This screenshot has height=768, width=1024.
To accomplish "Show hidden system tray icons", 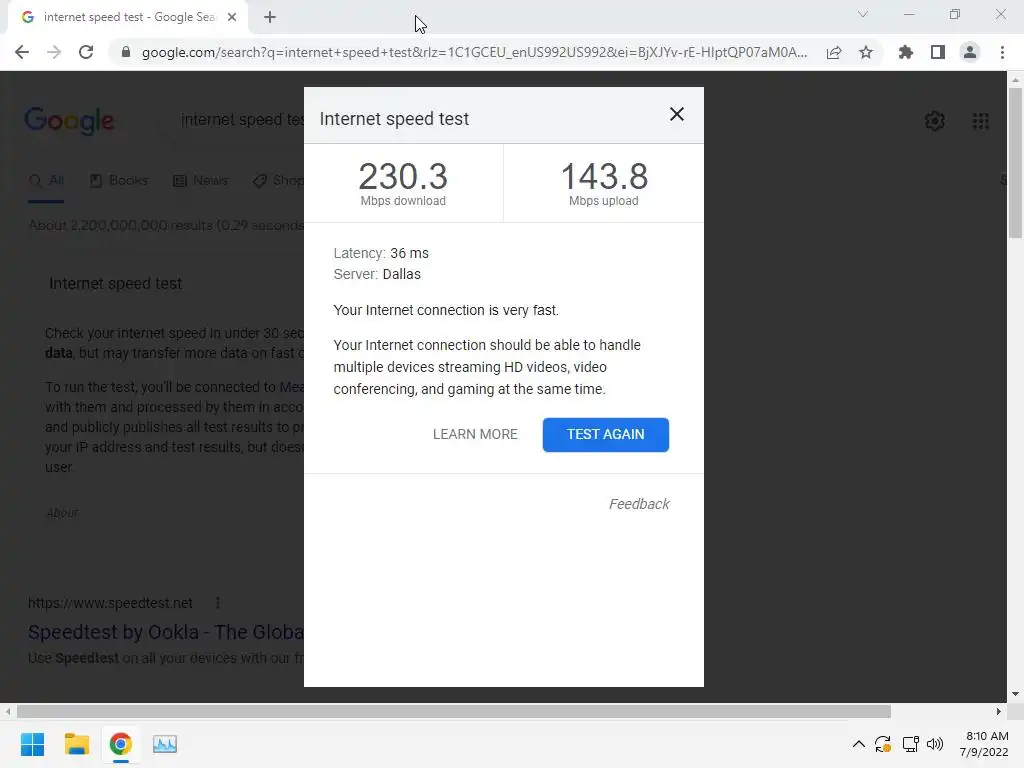I will [859, 744].
